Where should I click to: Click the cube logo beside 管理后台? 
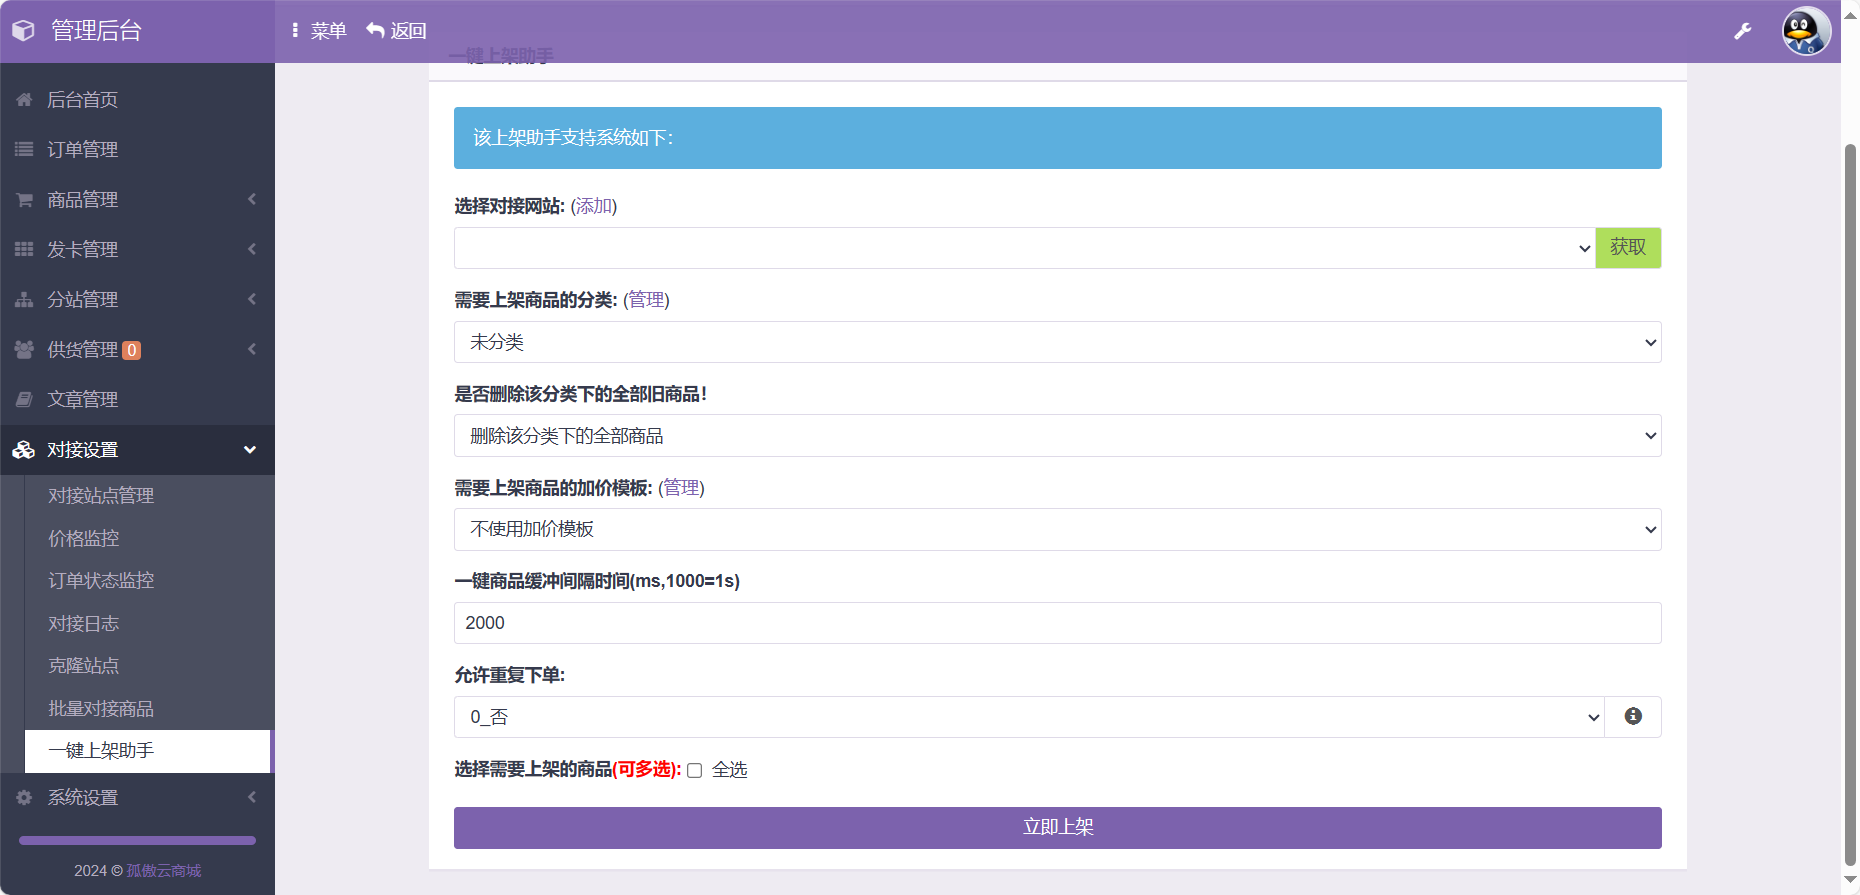click(23, 31)
